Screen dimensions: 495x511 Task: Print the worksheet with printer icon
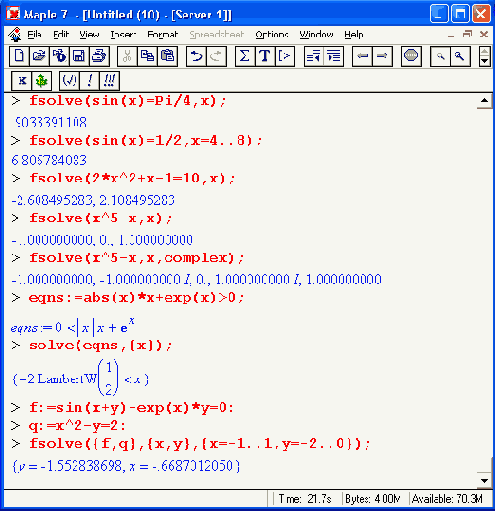pyautogui.click(x=99, y=56)
